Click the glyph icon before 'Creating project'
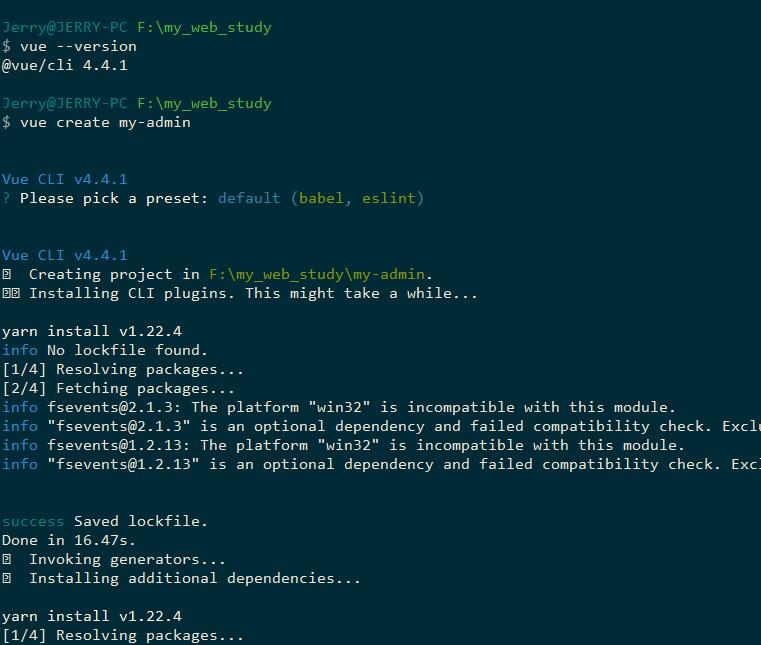761x645 pixels. pyautogui.click(x=6, y=275)
